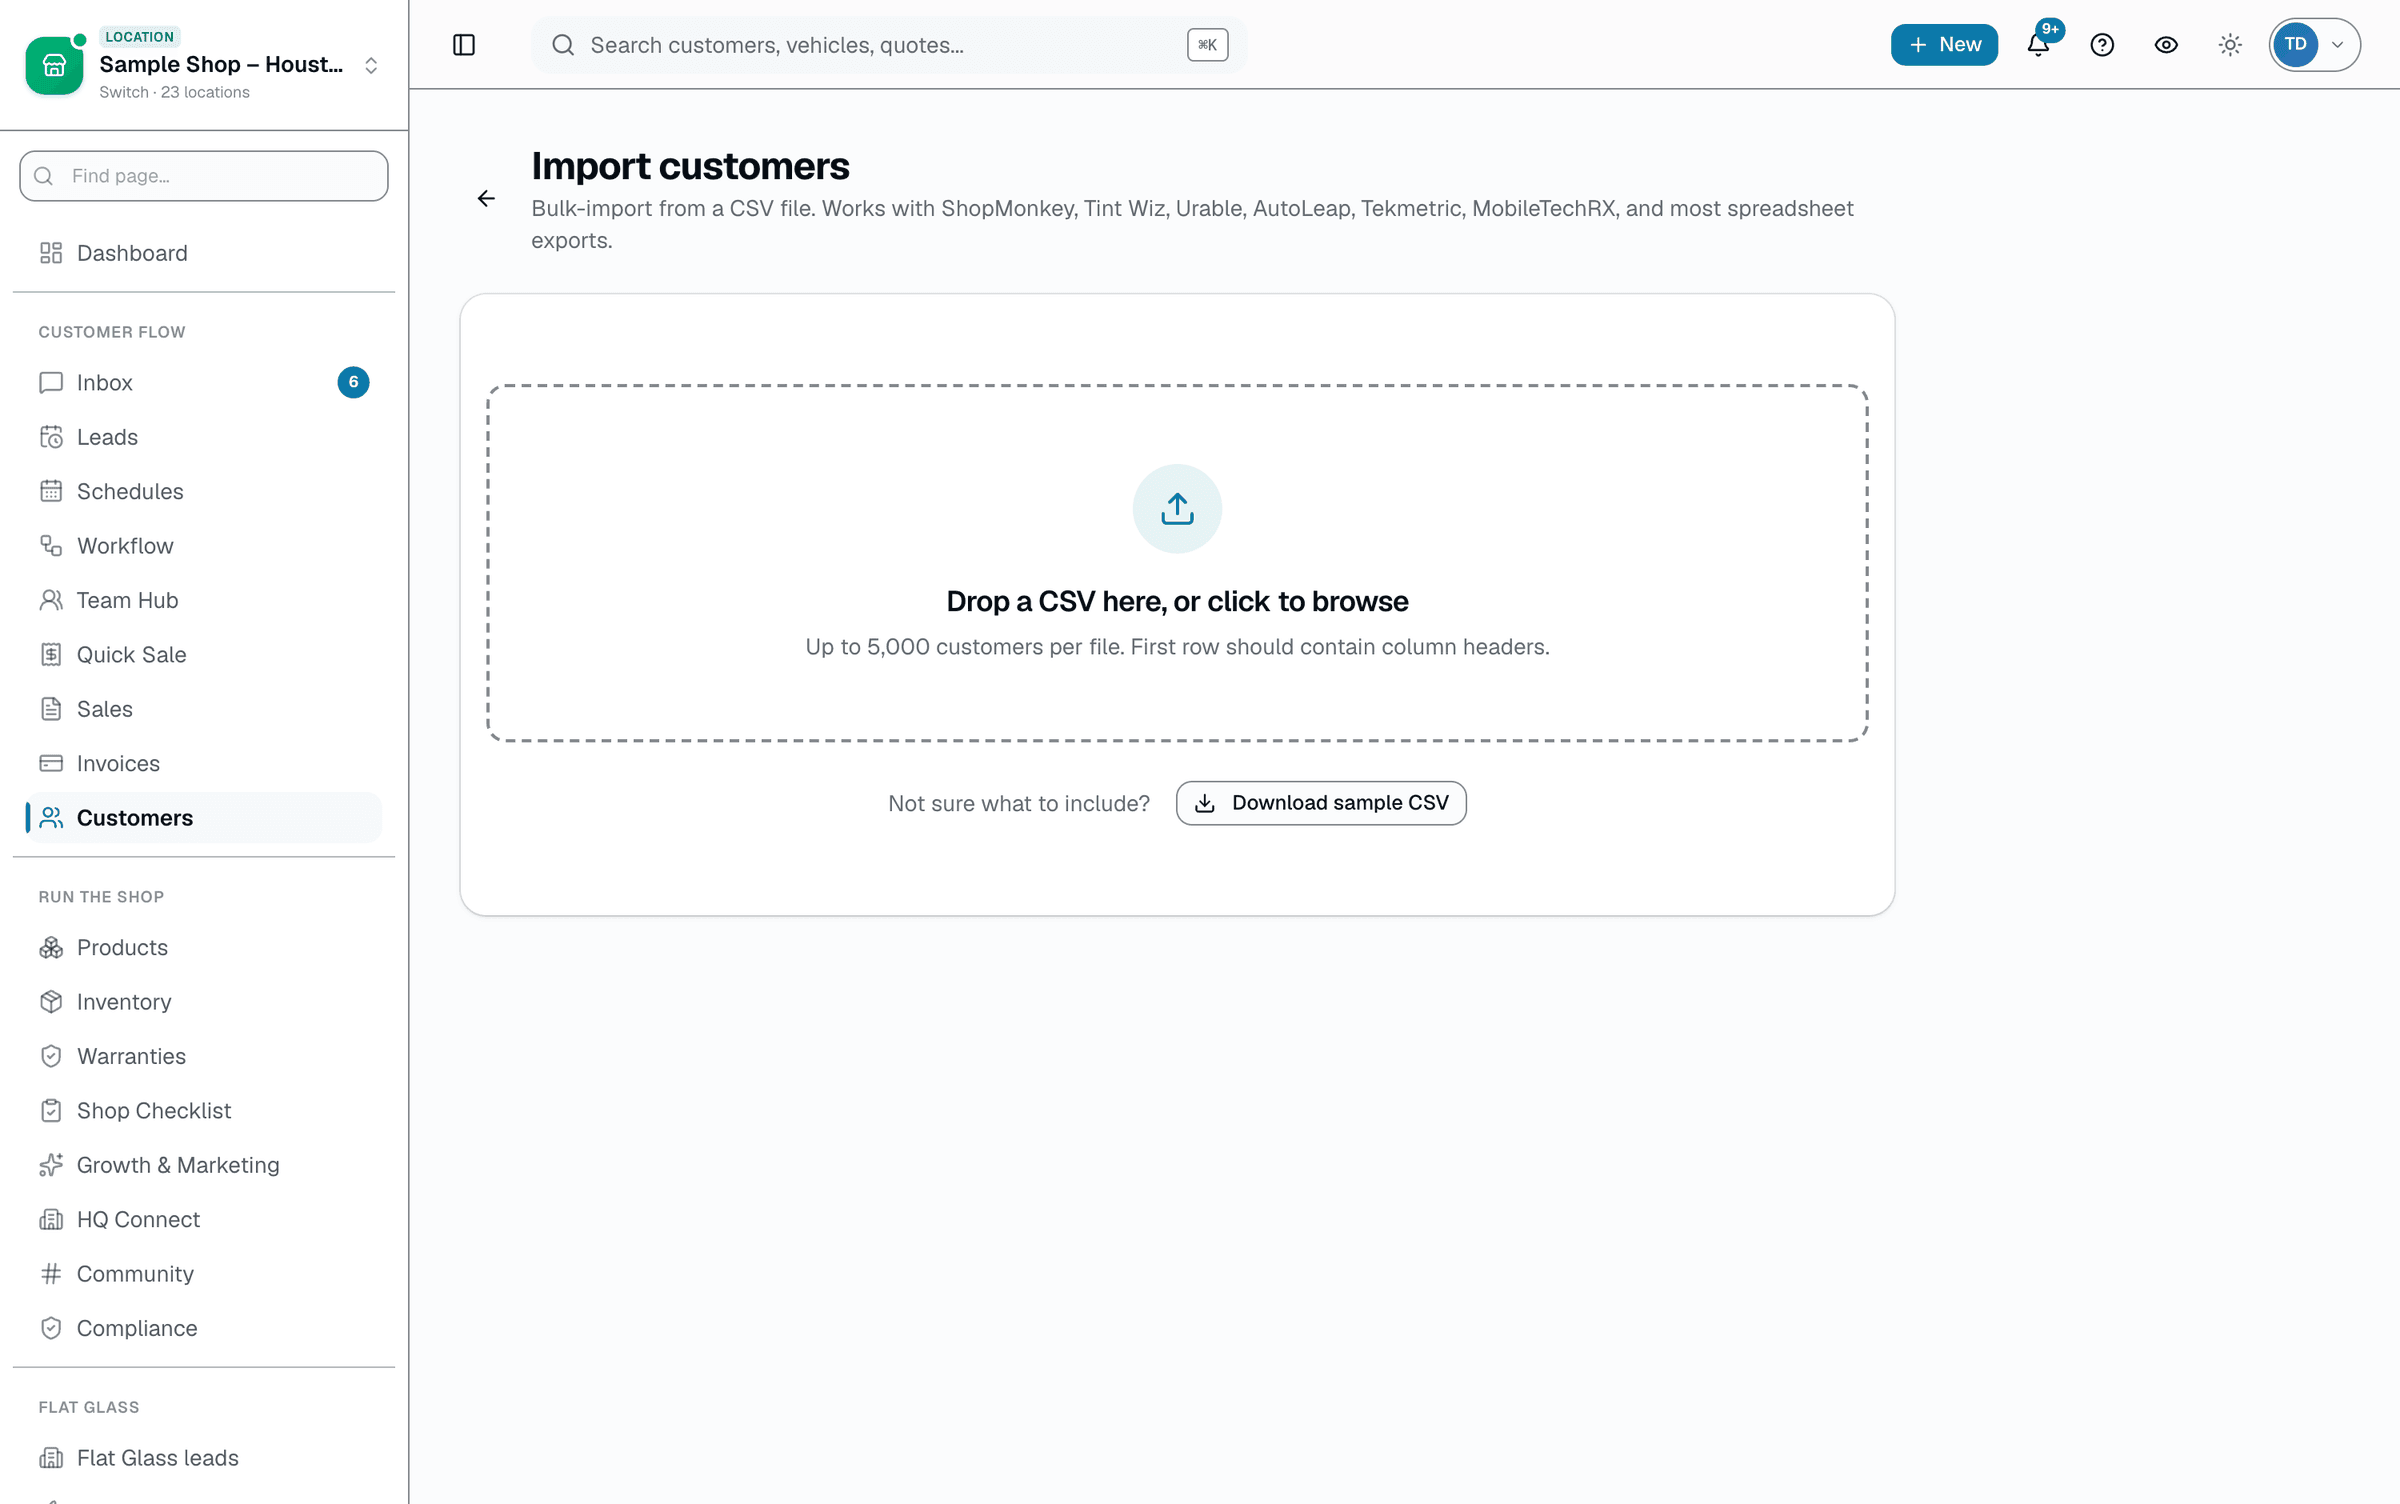Image resolution: width=2400 pixels, height=1504 pixels.
Task: Select Customers in the sidebar
Action: pos(204,818)
